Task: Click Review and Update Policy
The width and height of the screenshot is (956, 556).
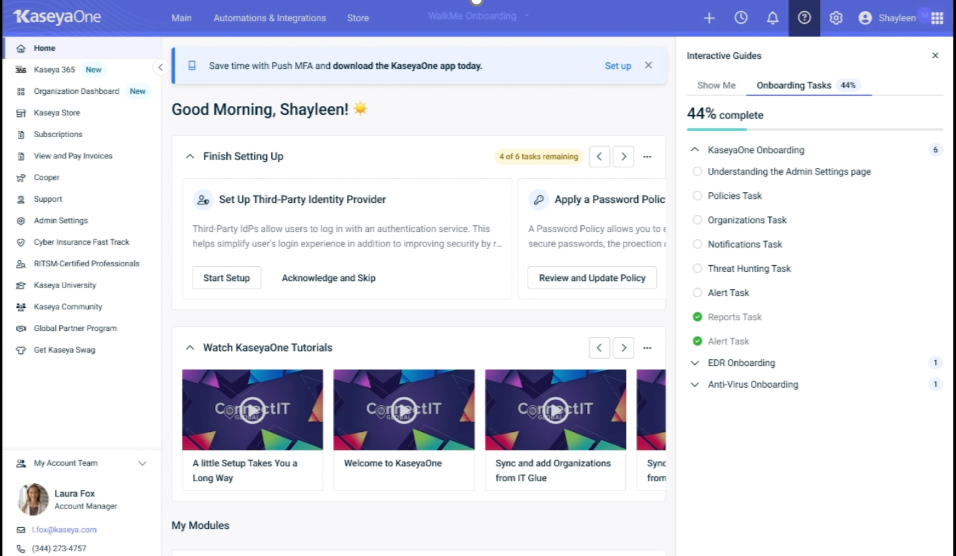Action: coord(592,278)
